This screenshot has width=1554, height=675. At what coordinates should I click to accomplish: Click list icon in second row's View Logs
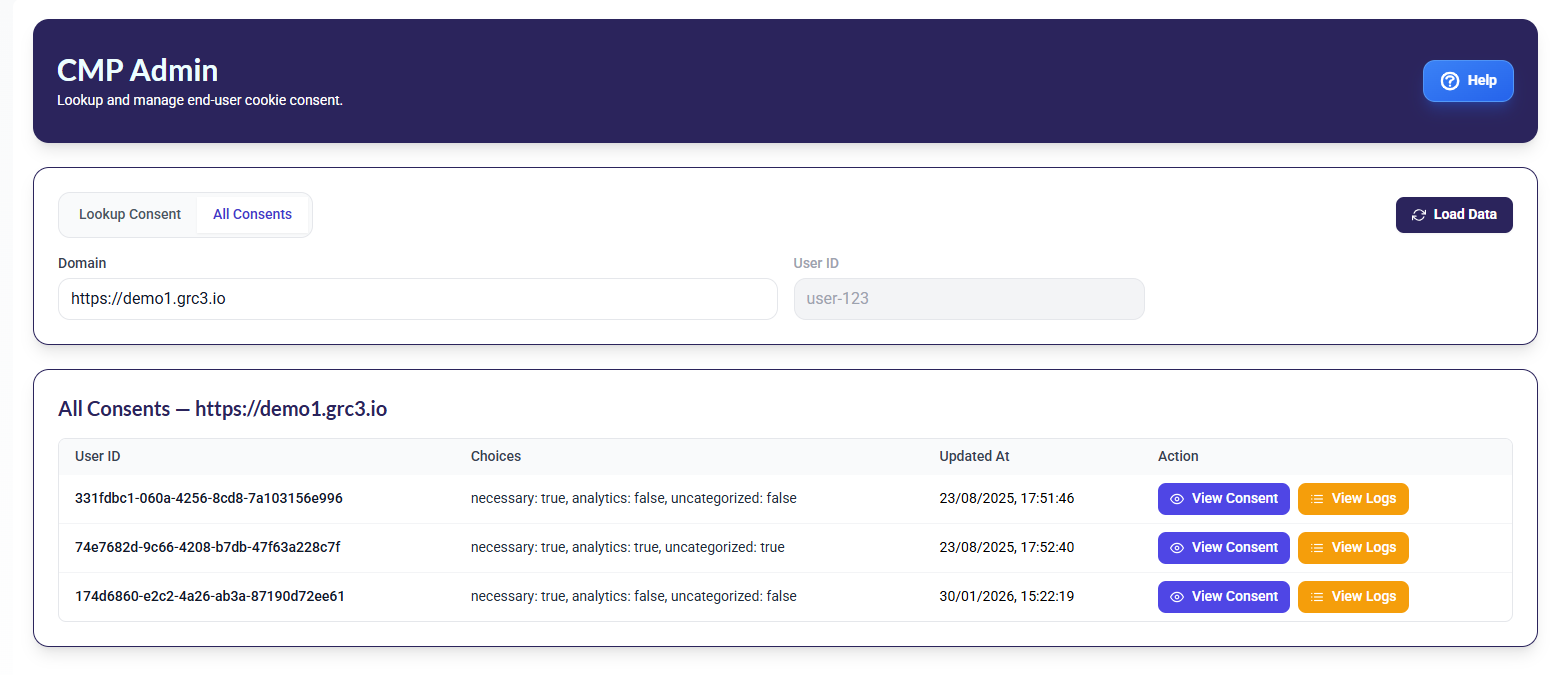(x=1317, y=548)
